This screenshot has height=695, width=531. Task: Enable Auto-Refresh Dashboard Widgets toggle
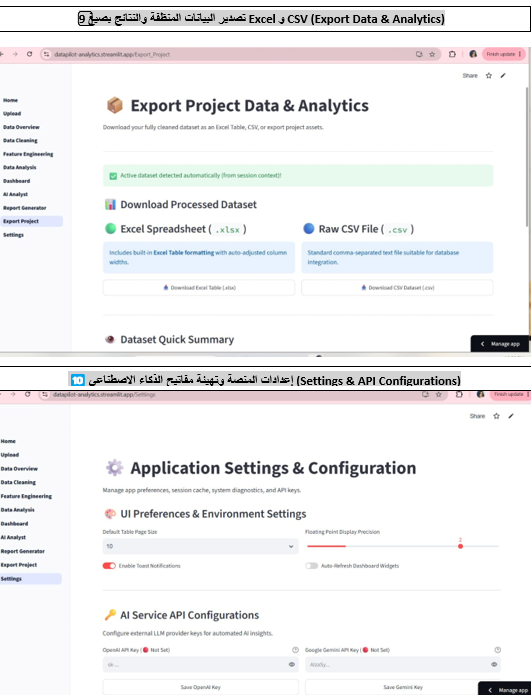point(312,566)
